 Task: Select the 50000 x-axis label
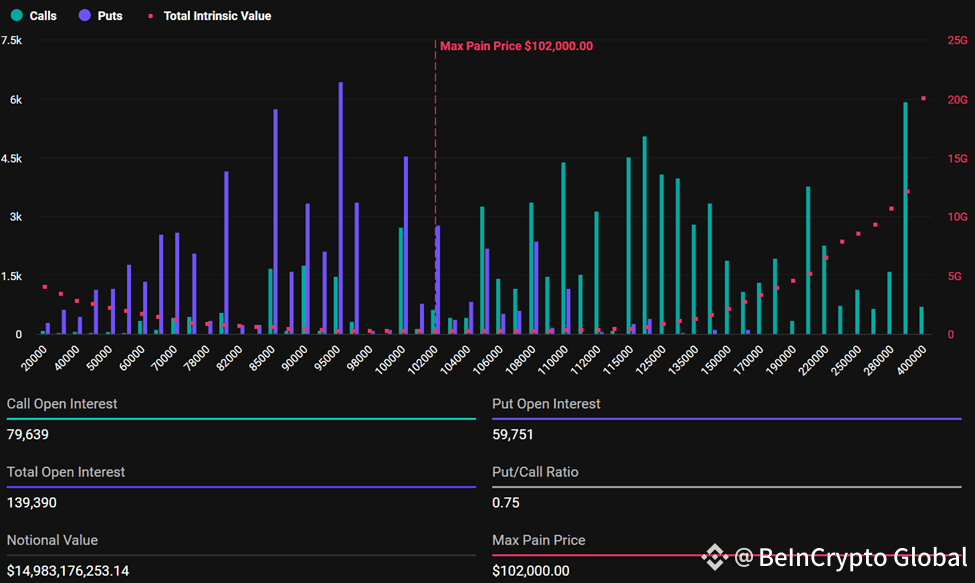(99, 359)
